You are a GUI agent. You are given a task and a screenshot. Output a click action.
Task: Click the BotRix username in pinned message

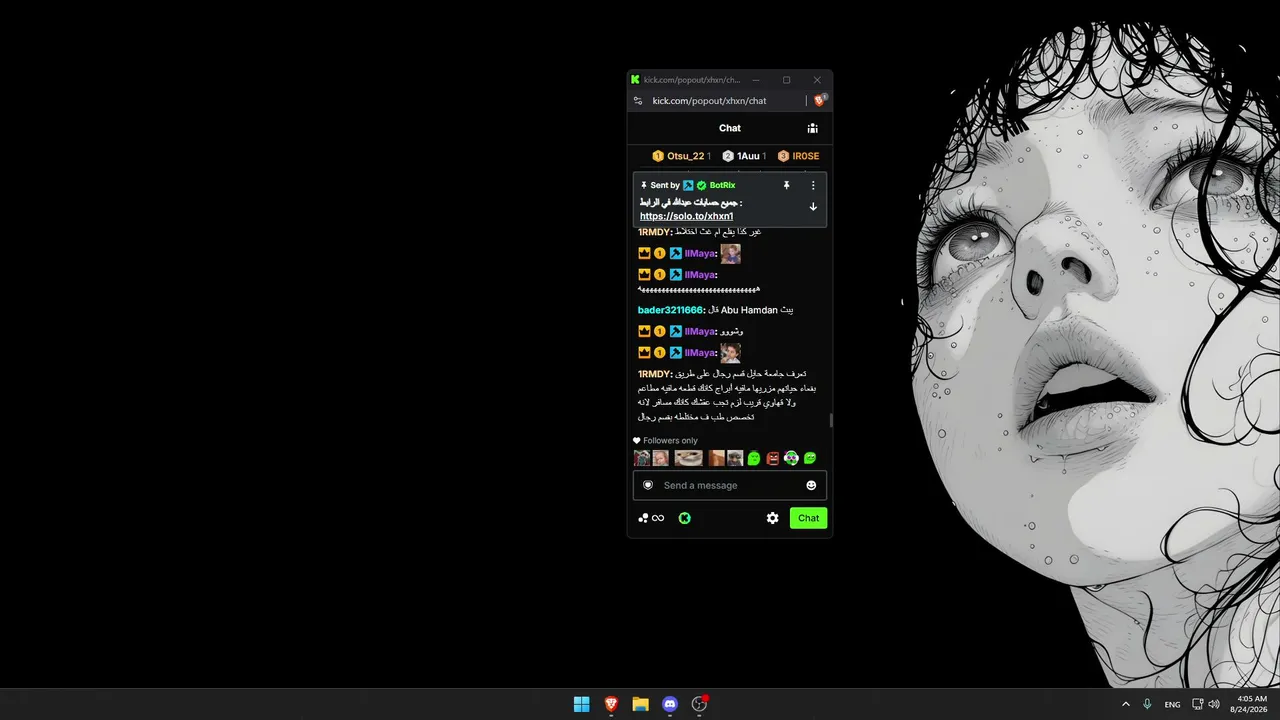point(722,185)
